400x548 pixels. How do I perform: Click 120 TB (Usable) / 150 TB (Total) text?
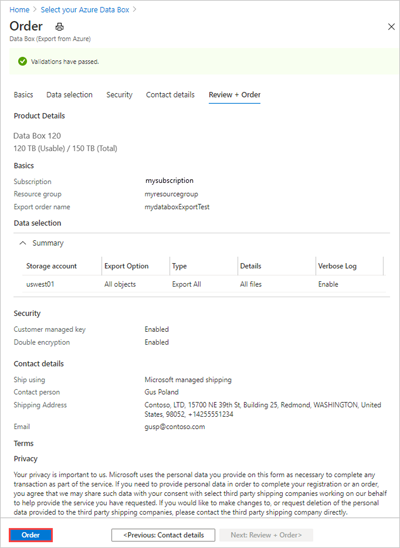(65, 149)
